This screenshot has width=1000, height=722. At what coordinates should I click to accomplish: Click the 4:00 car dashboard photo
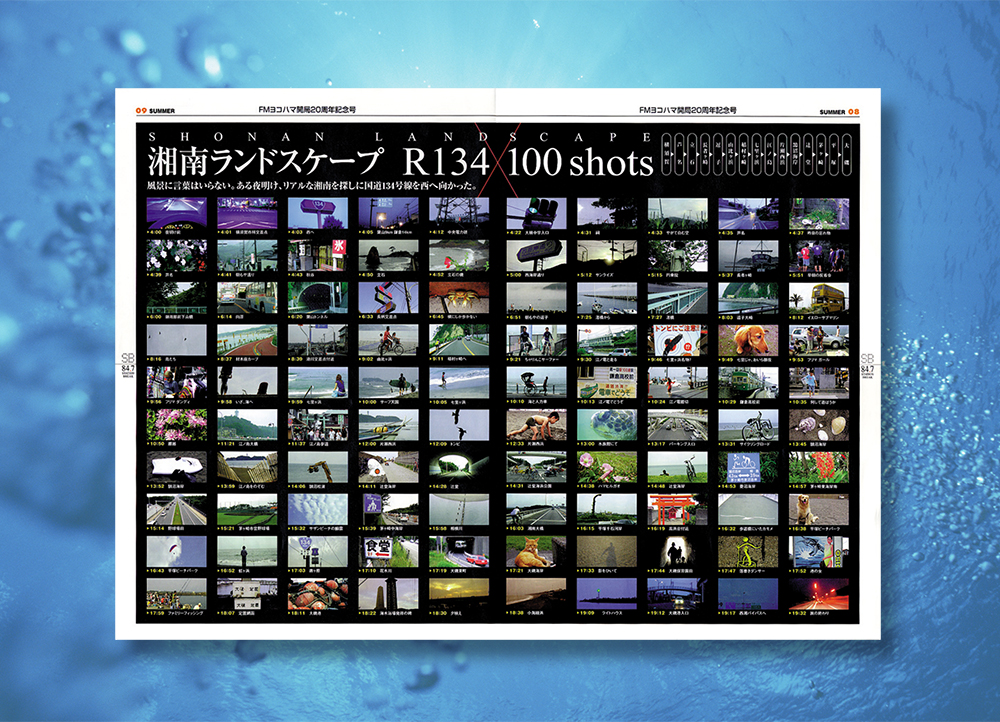[177, 212]
